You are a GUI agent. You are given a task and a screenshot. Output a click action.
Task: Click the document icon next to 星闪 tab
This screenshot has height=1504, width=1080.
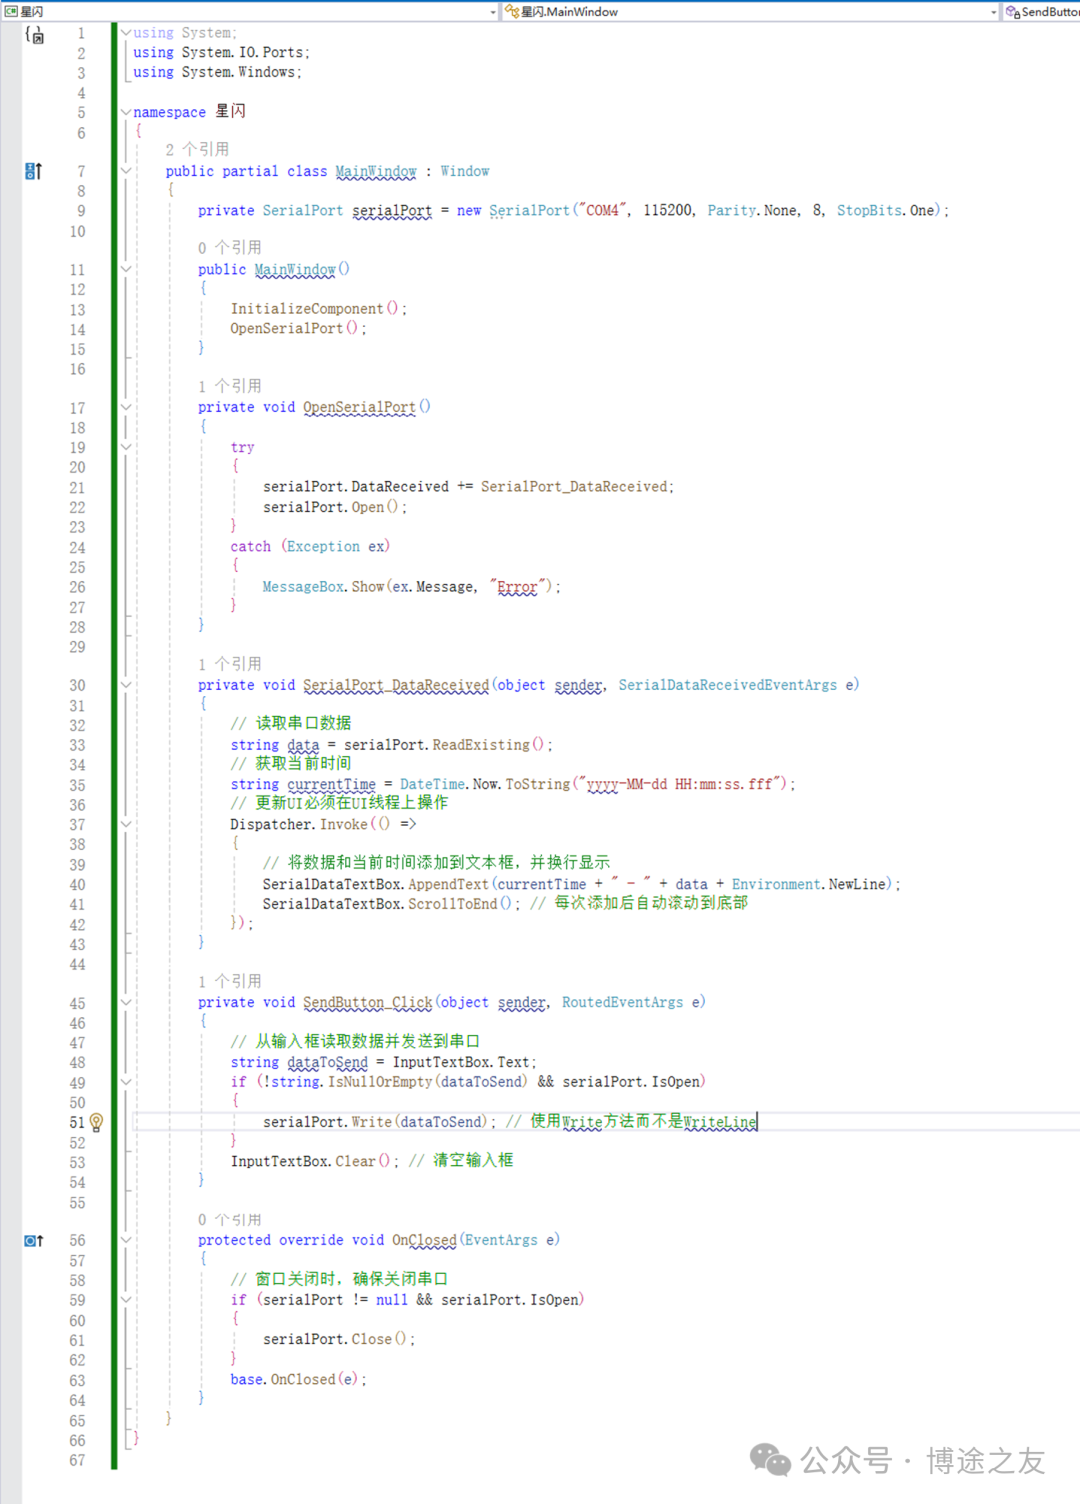click(10, 11)
